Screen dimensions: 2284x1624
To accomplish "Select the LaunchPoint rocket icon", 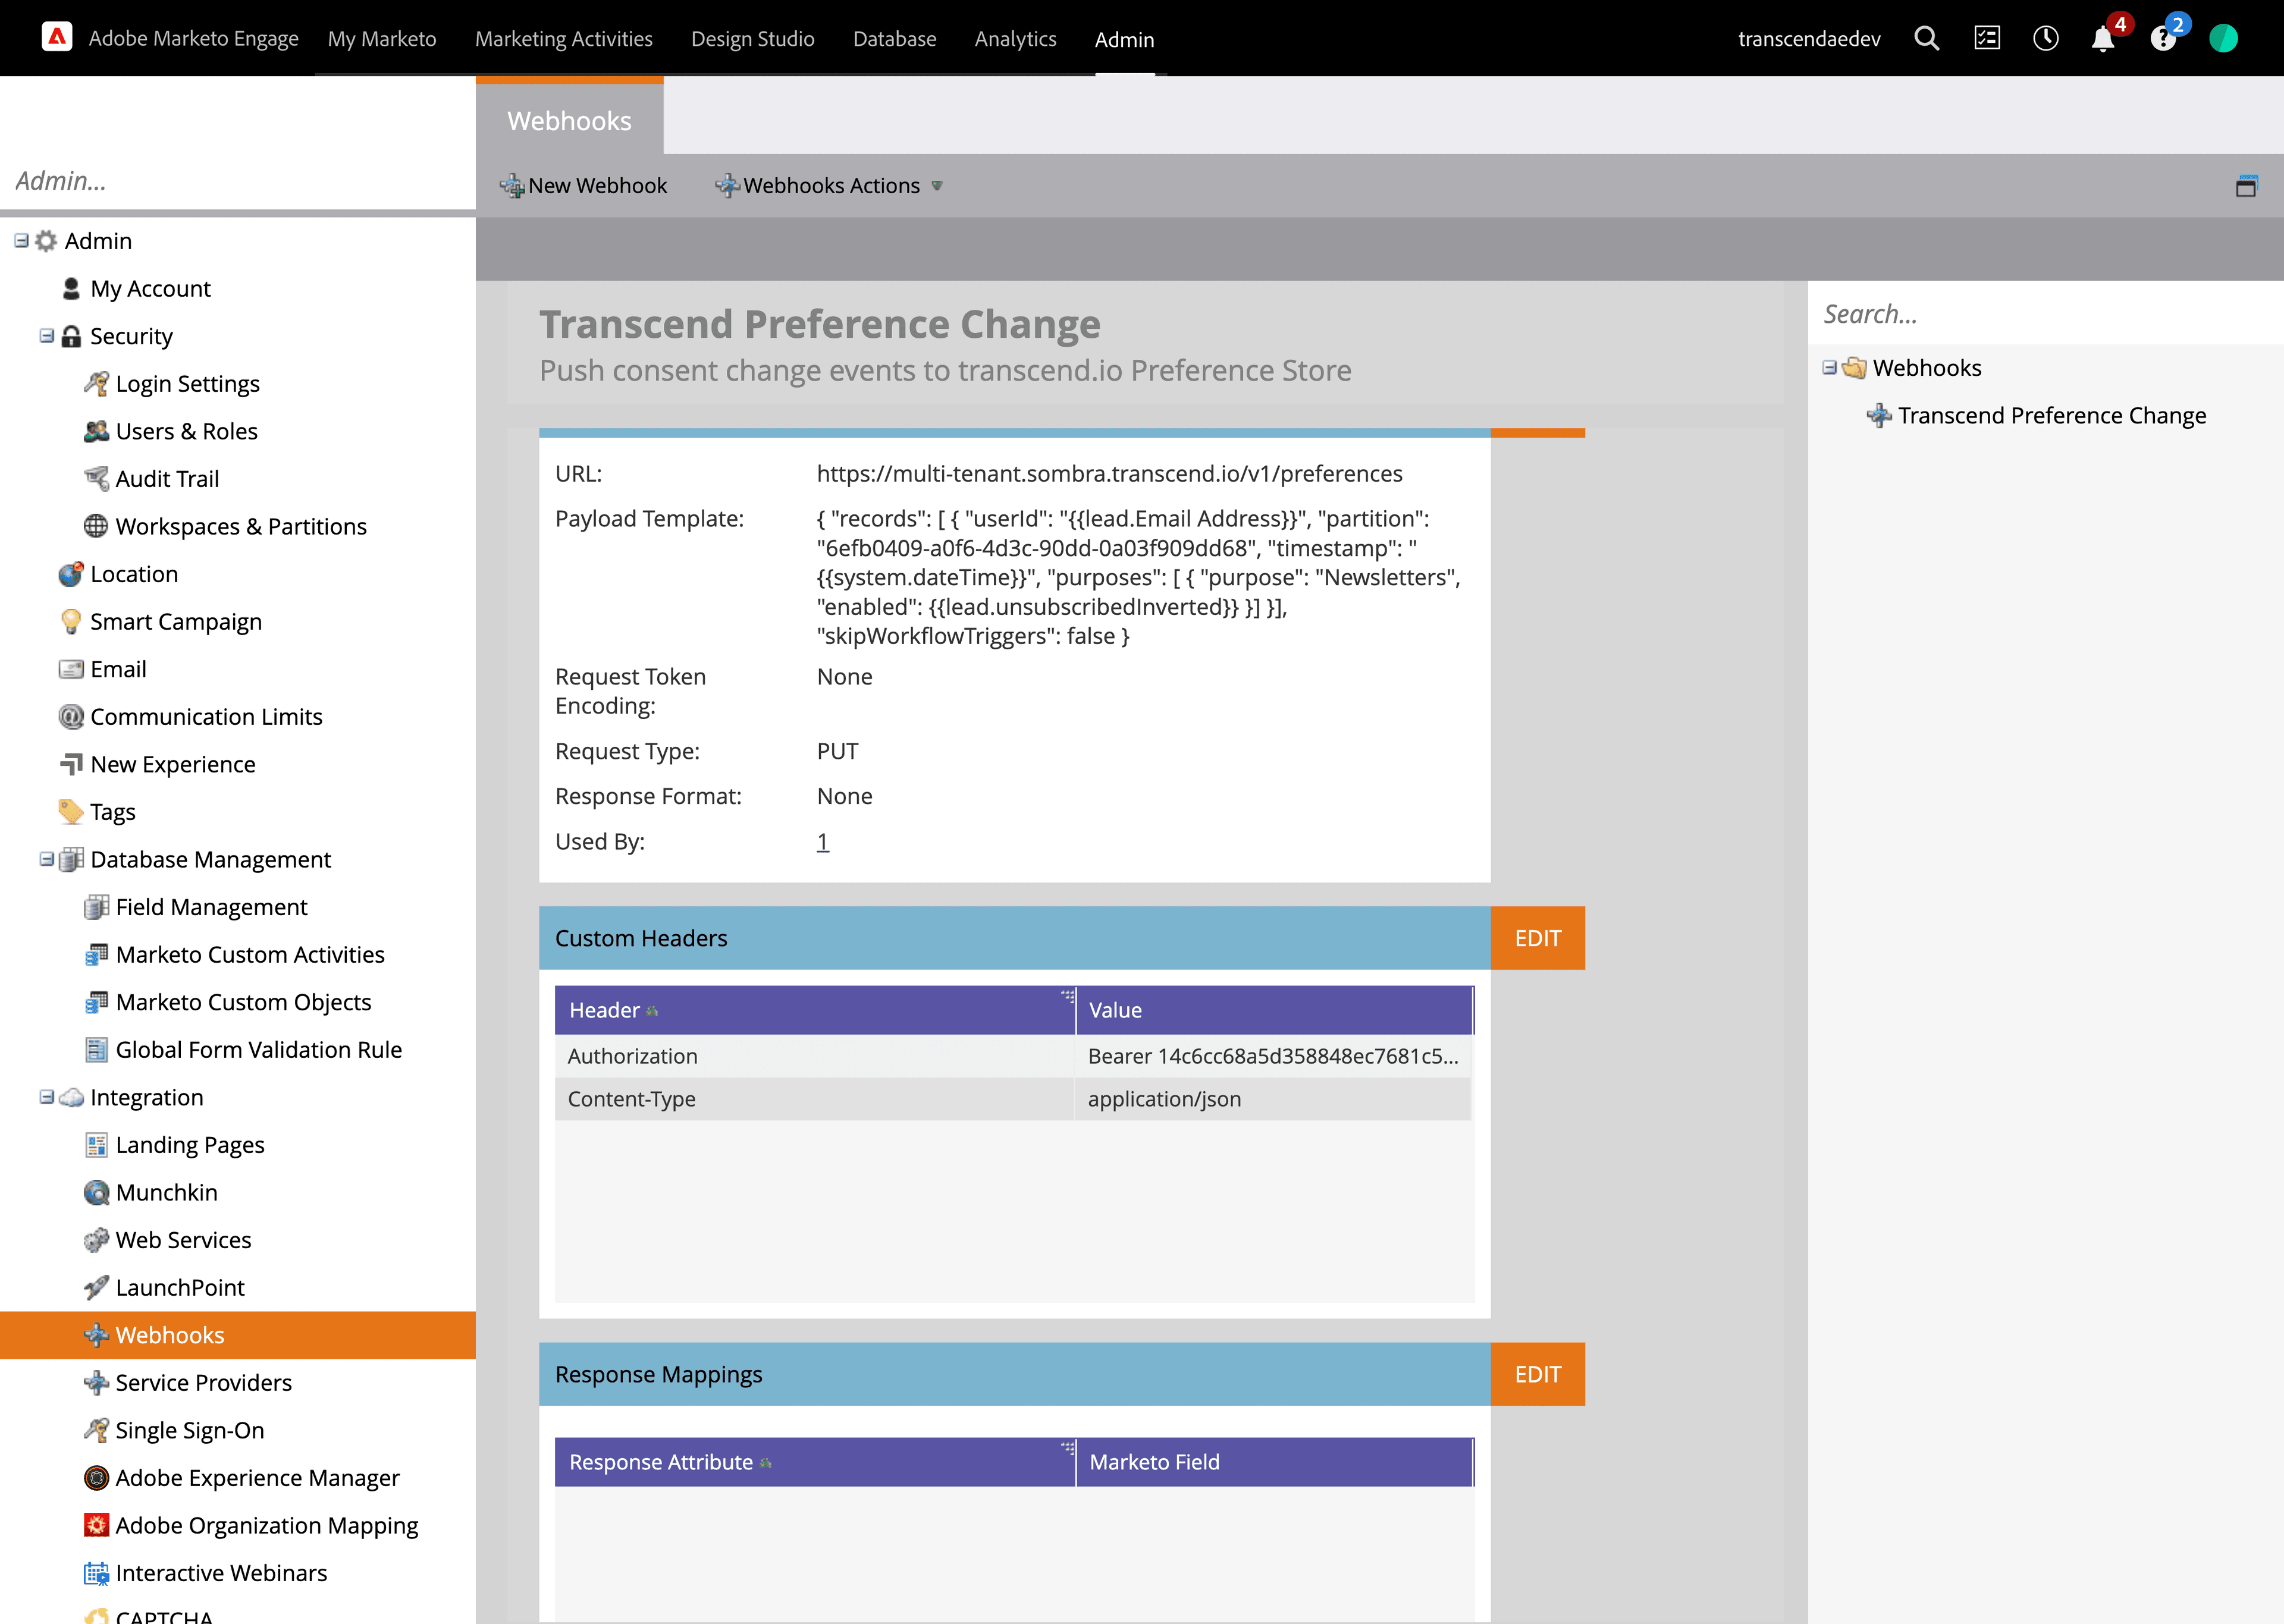I will (x=96, y=1287).
